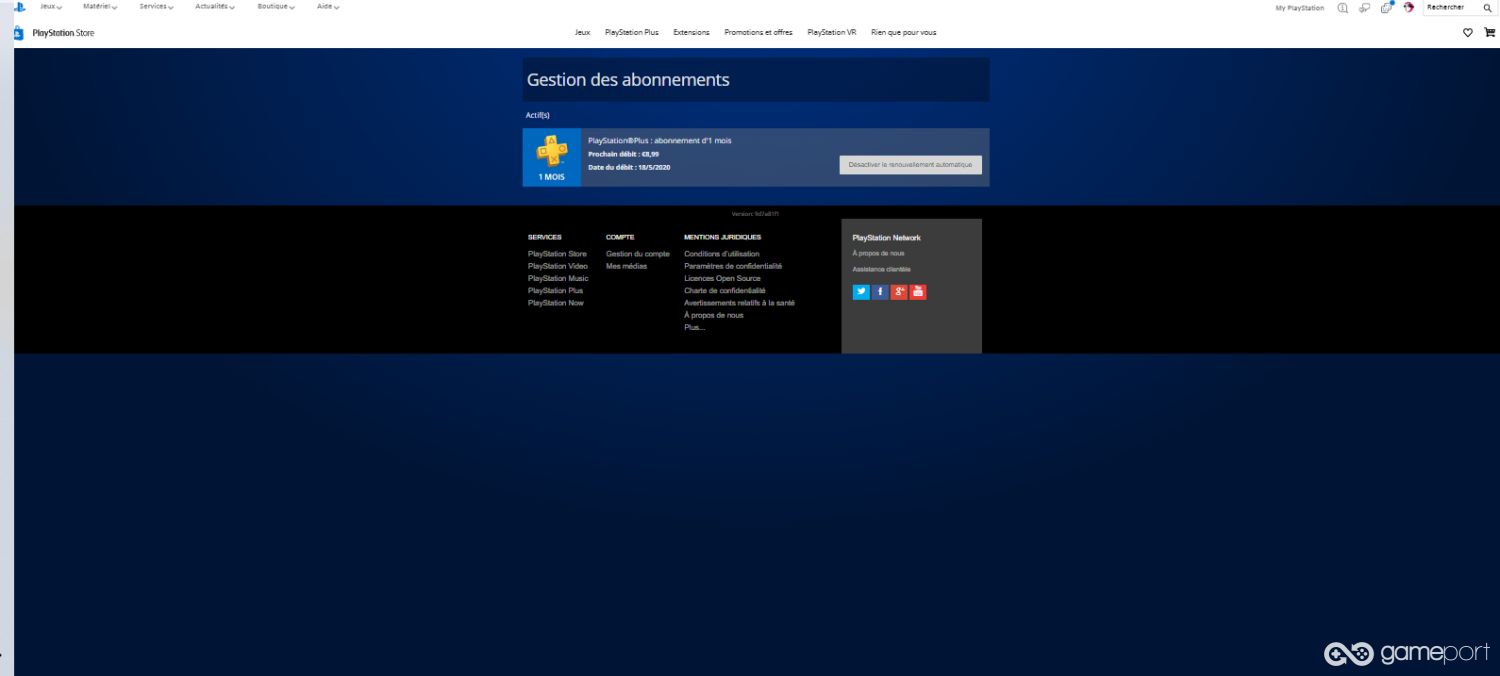Open the Jeux store tab
The image size is (1500, 676).
(x=583, y=32)
